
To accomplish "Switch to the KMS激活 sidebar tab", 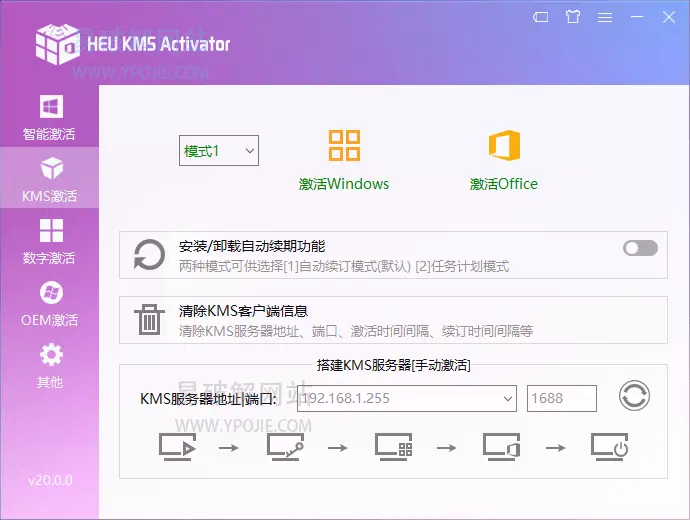I will [x=49, y=178].
